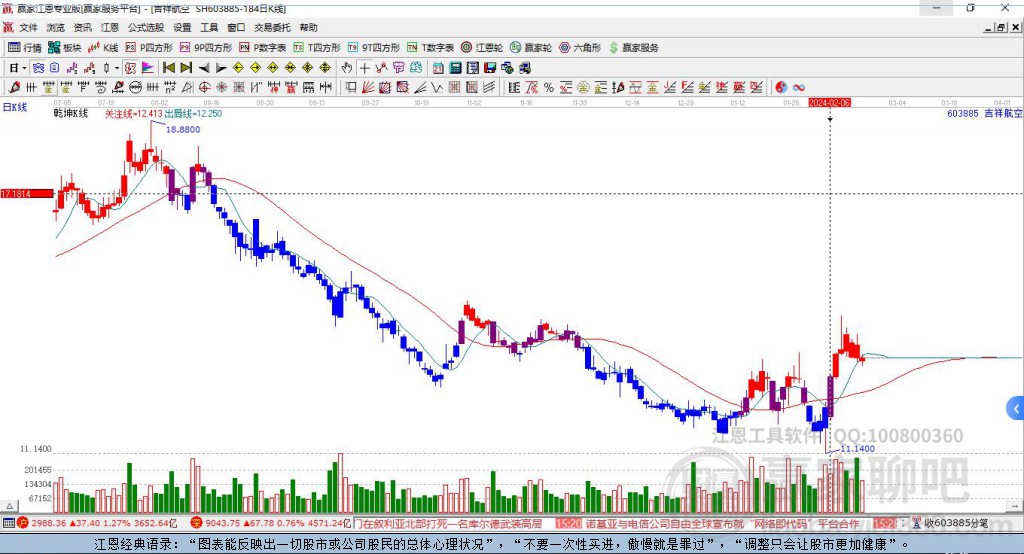Click the red-blue yin-yang icon
The width and height of the screenshot is (1024, 554).
pyautogui.click(x=781, y=88)
